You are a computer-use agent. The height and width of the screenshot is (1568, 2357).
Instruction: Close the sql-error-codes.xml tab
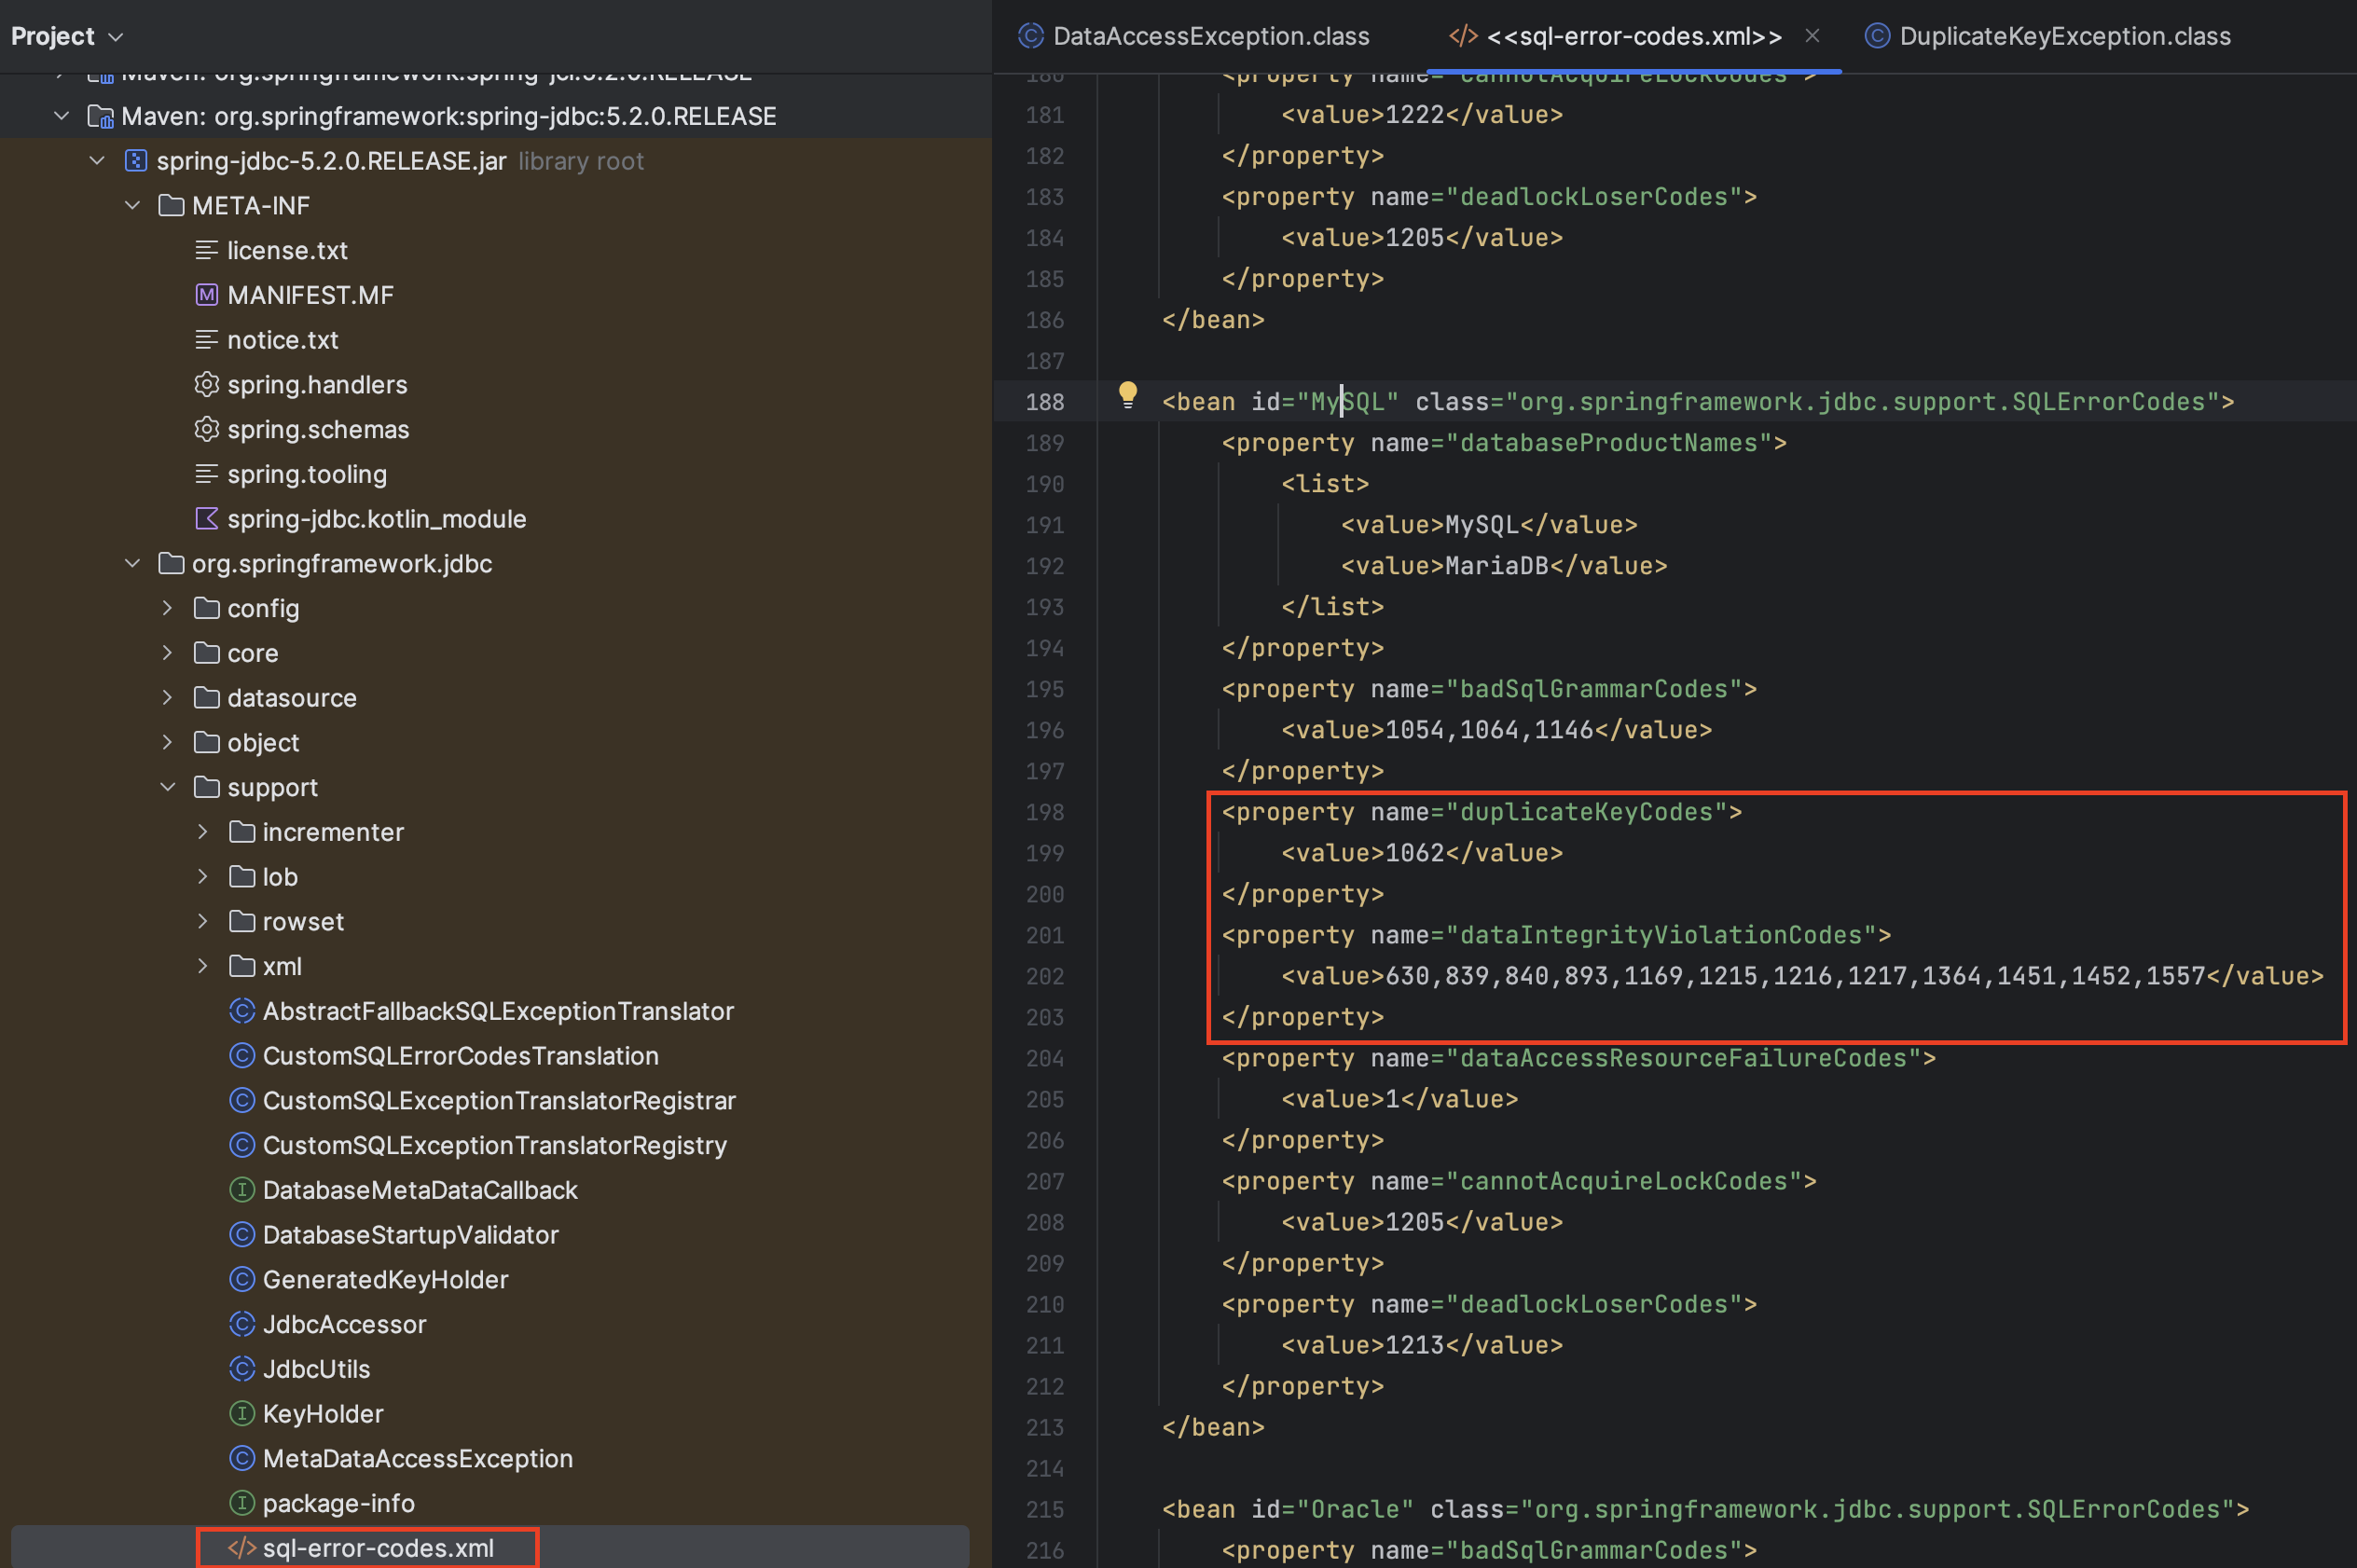(x=1812, y=36)
